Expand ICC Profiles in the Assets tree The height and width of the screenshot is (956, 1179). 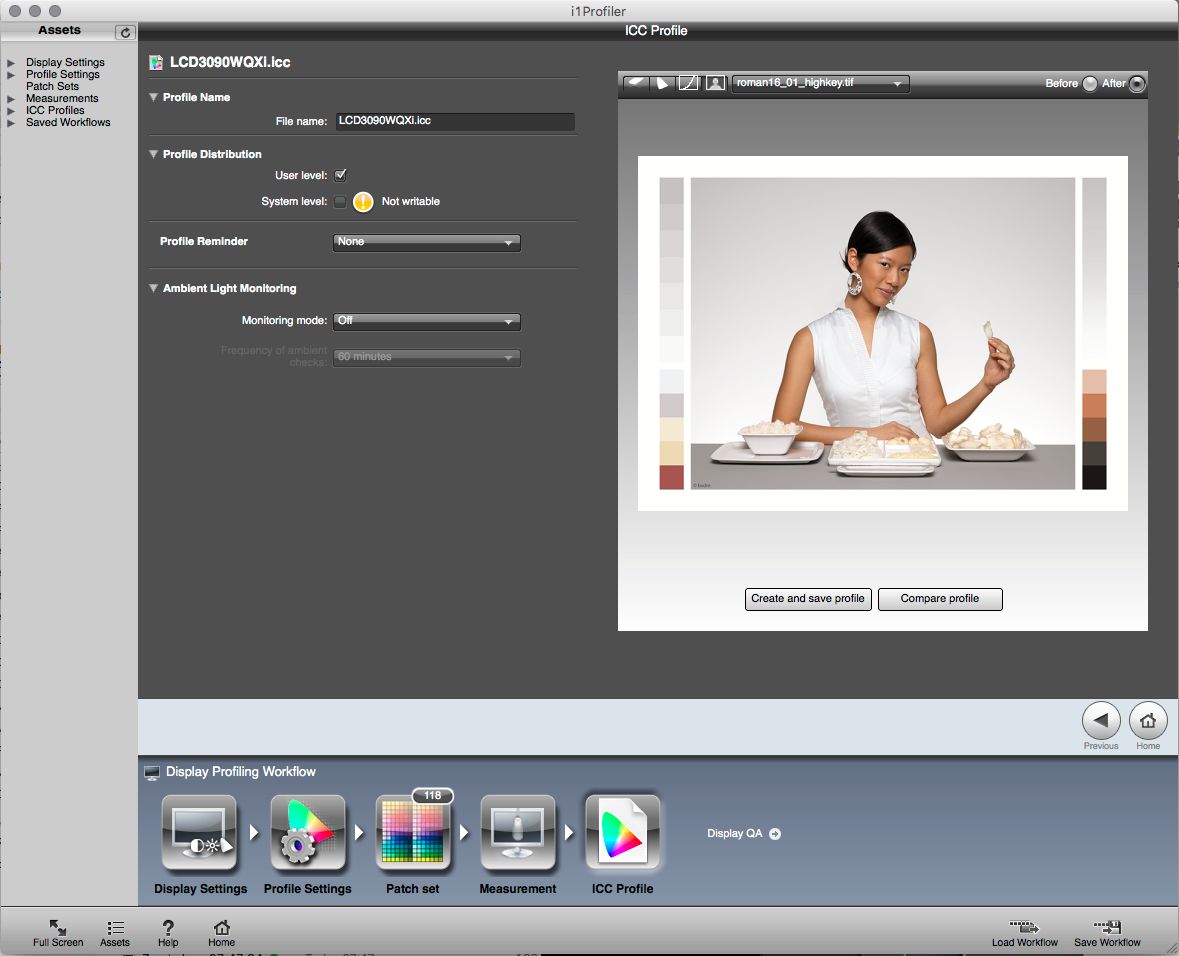pyautogui.click(x=11, y=111)
